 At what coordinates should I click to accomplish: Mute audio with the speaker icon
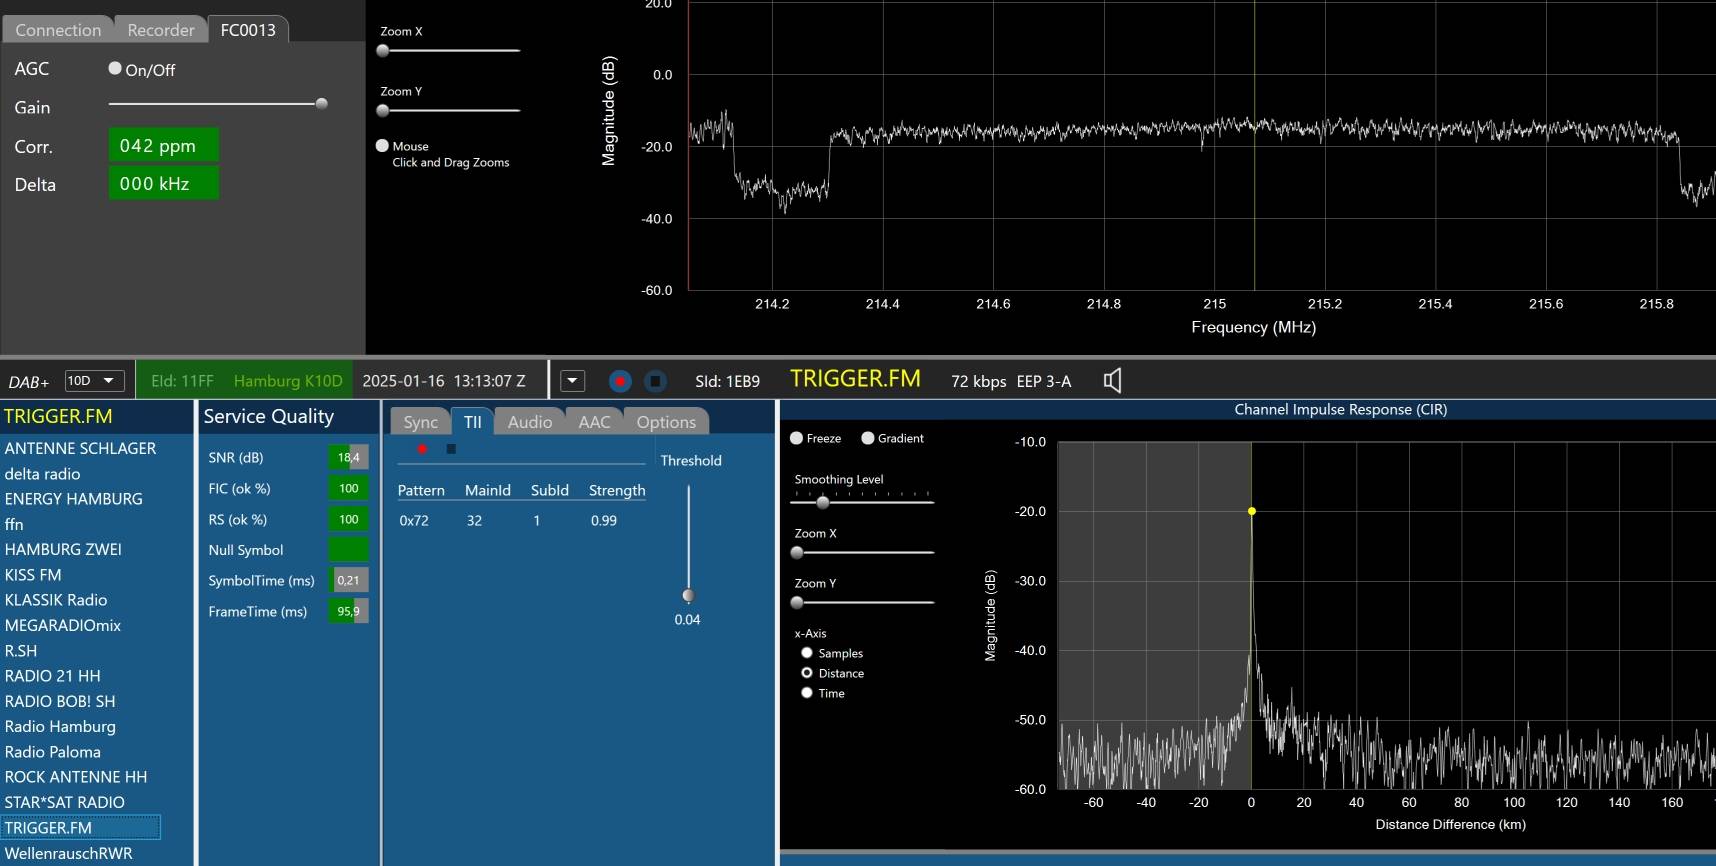click(x=1112, y=381)
